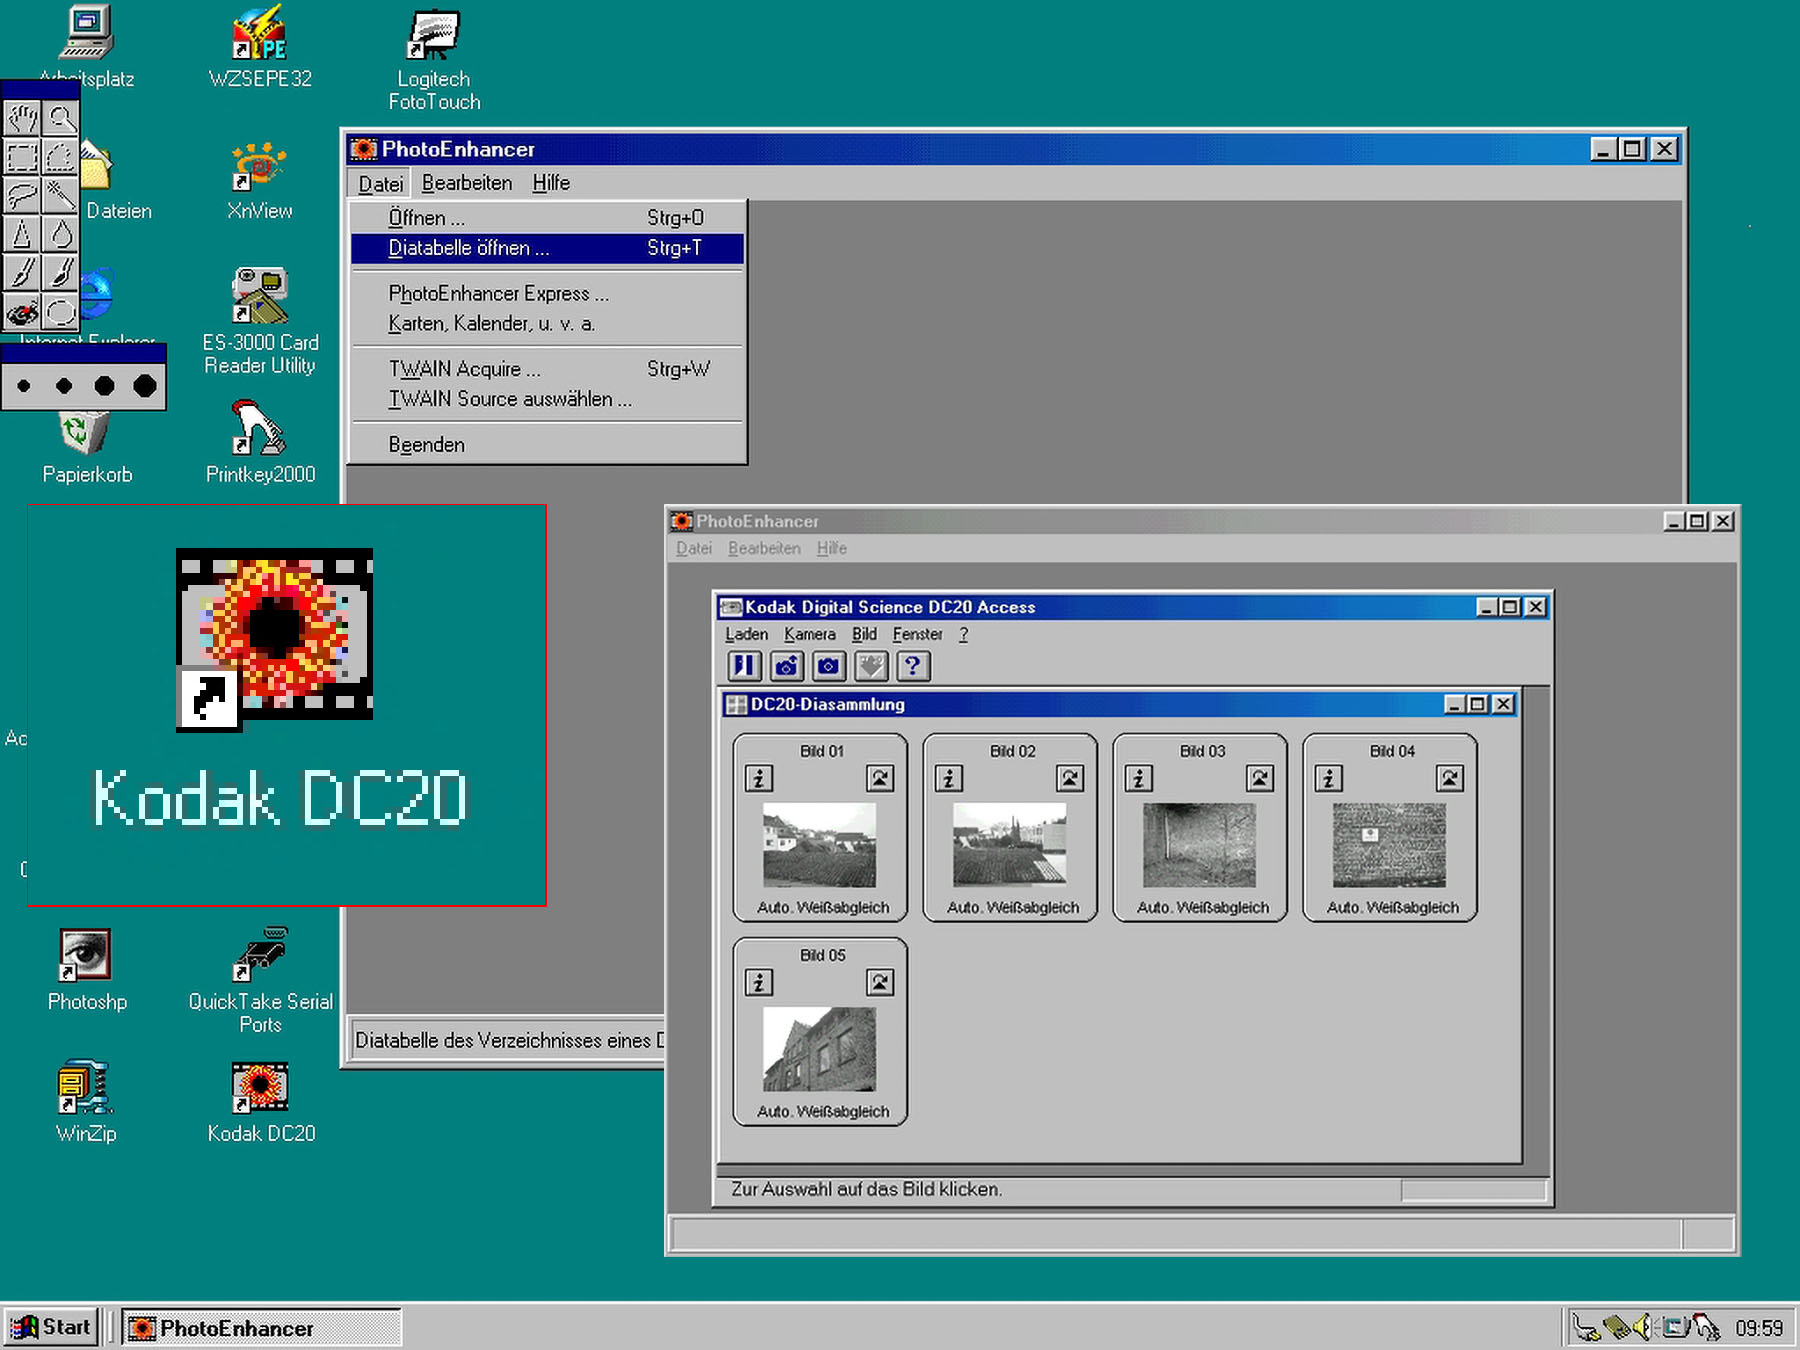The image size is (1800, 1350).
Task: Click the take picture camera toolbar button
Action: point(828,666)
